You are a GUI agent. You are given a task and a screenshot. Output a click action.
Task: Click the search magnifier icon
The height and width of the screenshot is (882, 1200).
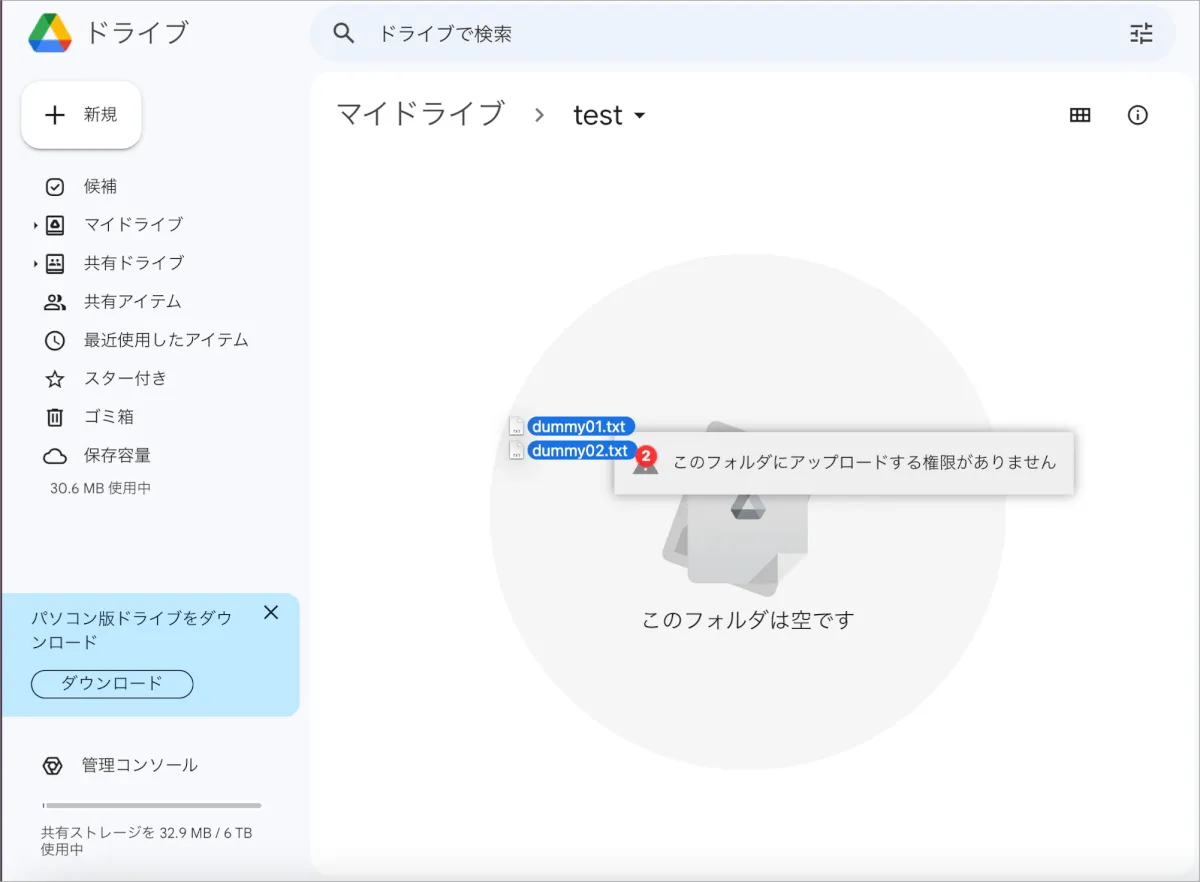344,33
